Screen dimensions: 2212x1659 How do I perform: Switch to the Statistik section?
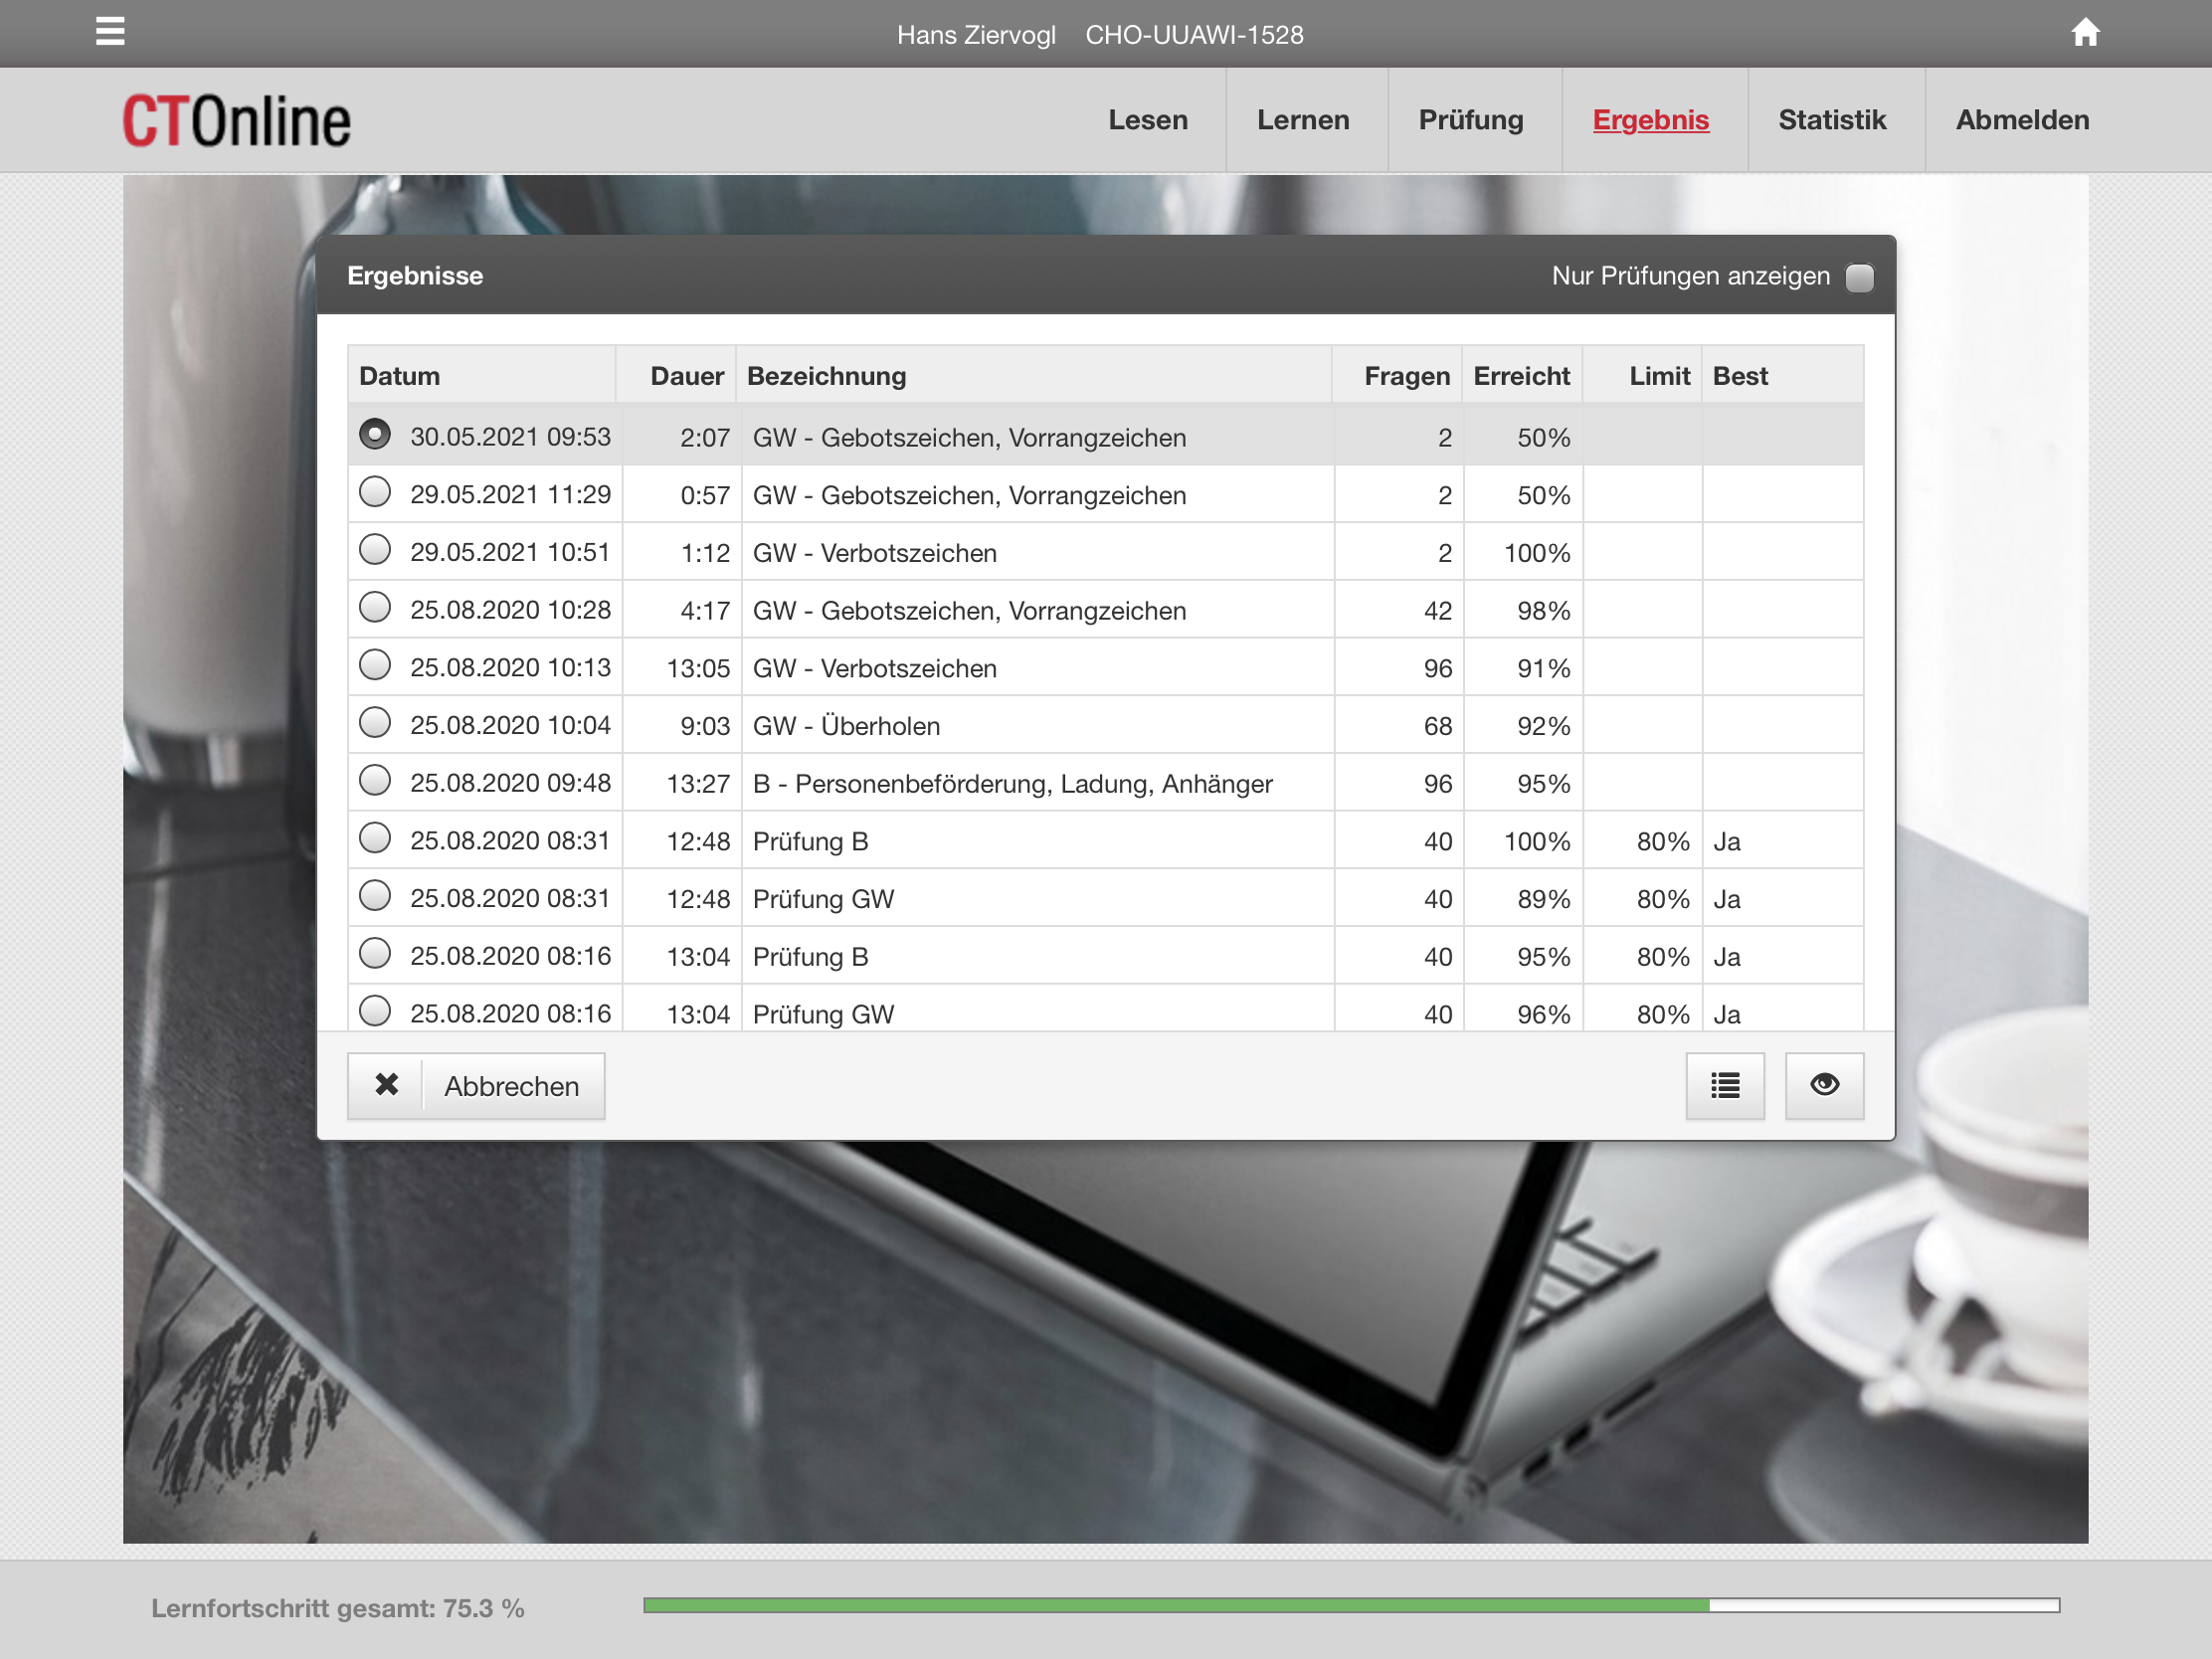tap(1831, 120)
